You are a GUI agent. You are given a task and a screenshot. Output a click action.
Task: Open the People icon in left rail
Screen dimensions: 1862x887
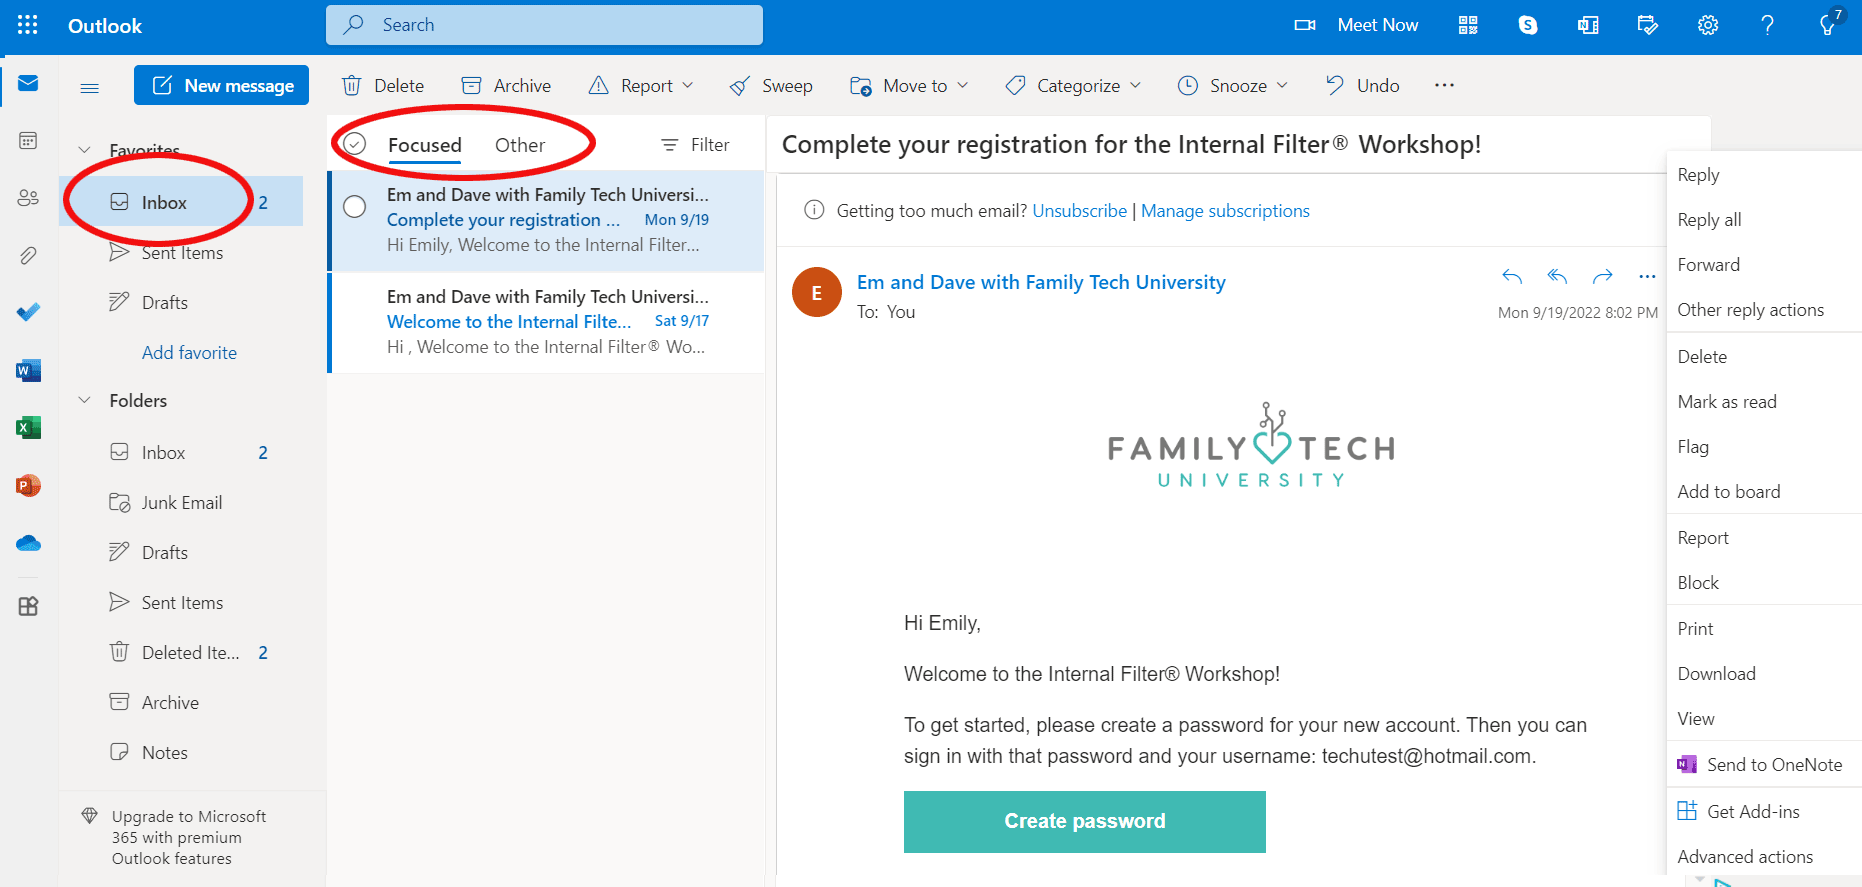[x=28, y=198]
